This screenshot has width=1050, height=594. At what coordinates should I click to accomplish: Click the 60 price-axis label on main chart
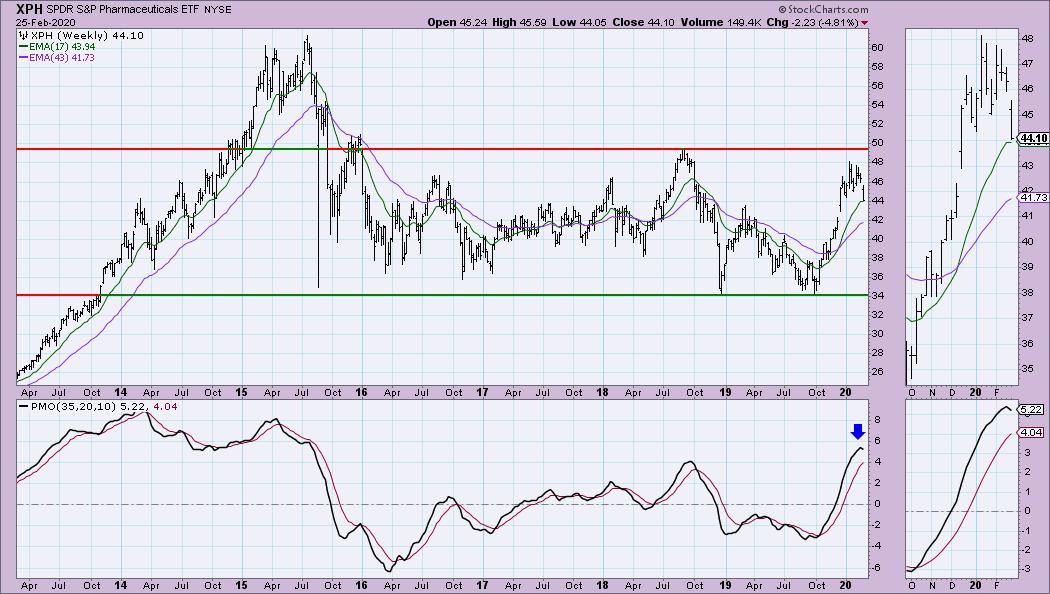[x=877, y=48]
